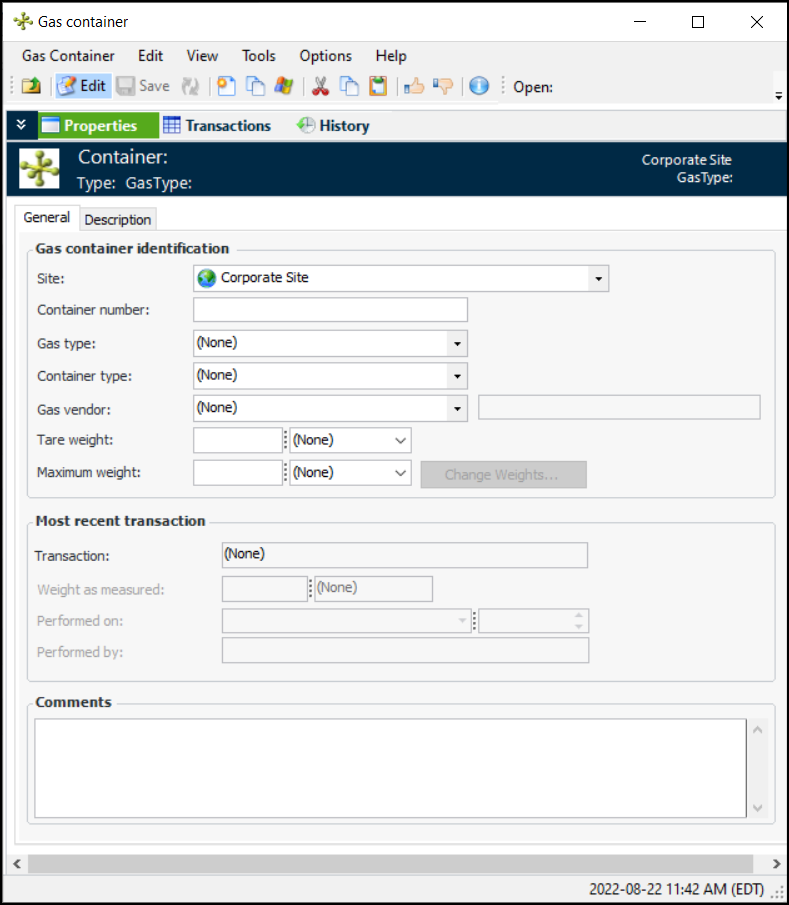The image size is (789, 905).
Task: Open the Gas type dropdown
Action: pyautogui.click(x=456, y=343)
